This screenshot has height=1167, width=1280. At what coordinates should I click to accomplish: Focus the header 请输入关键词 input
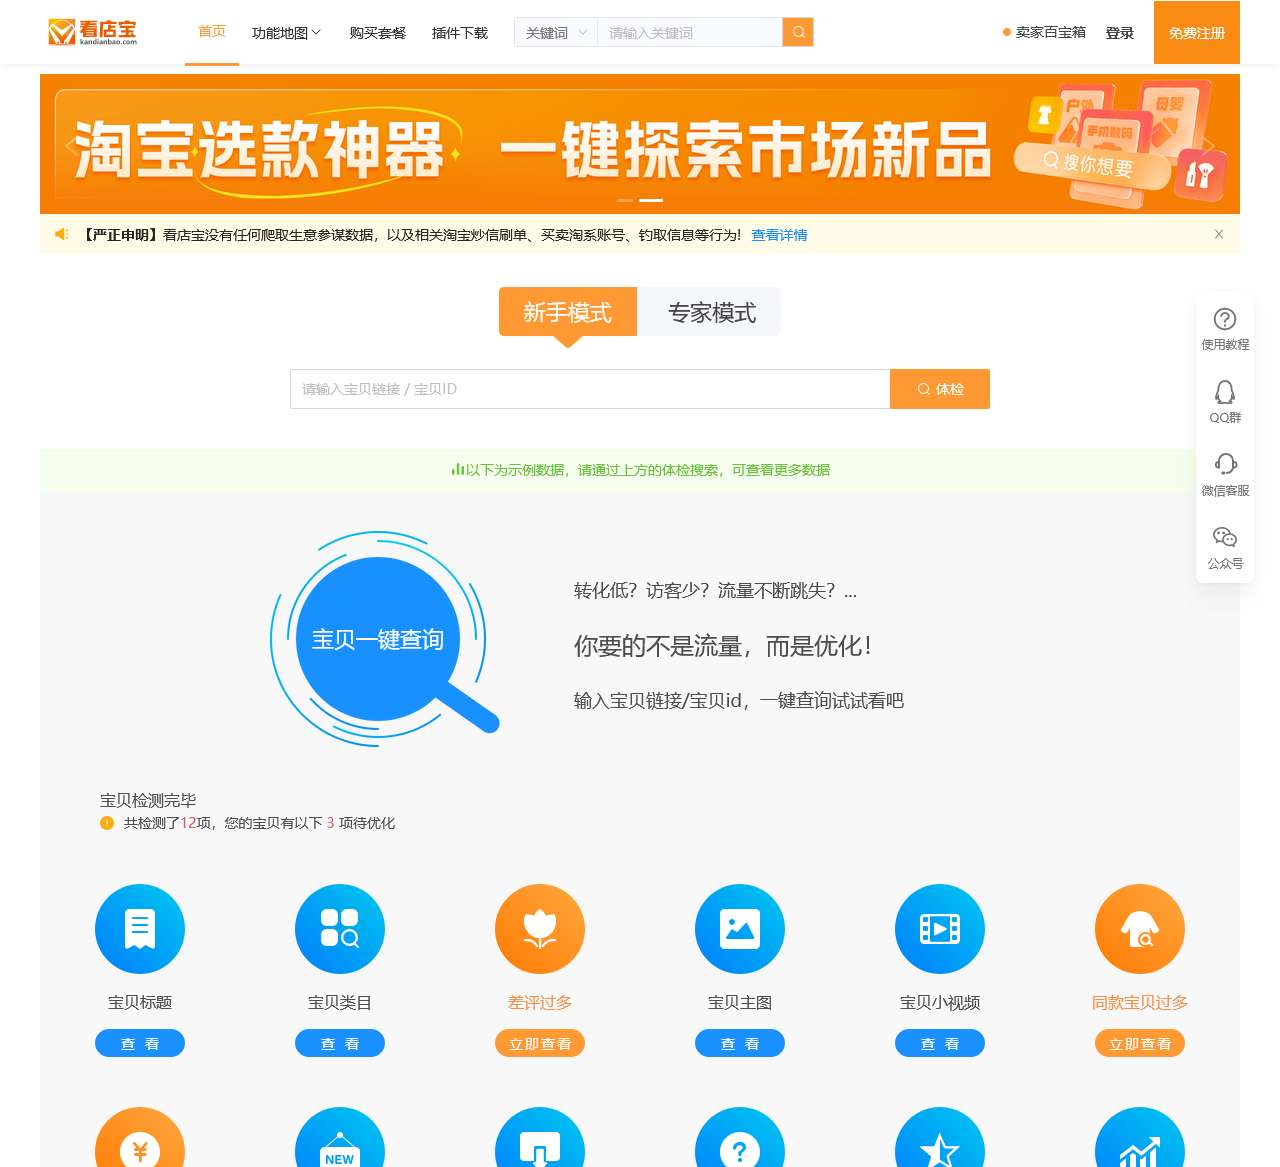(690, 32)
